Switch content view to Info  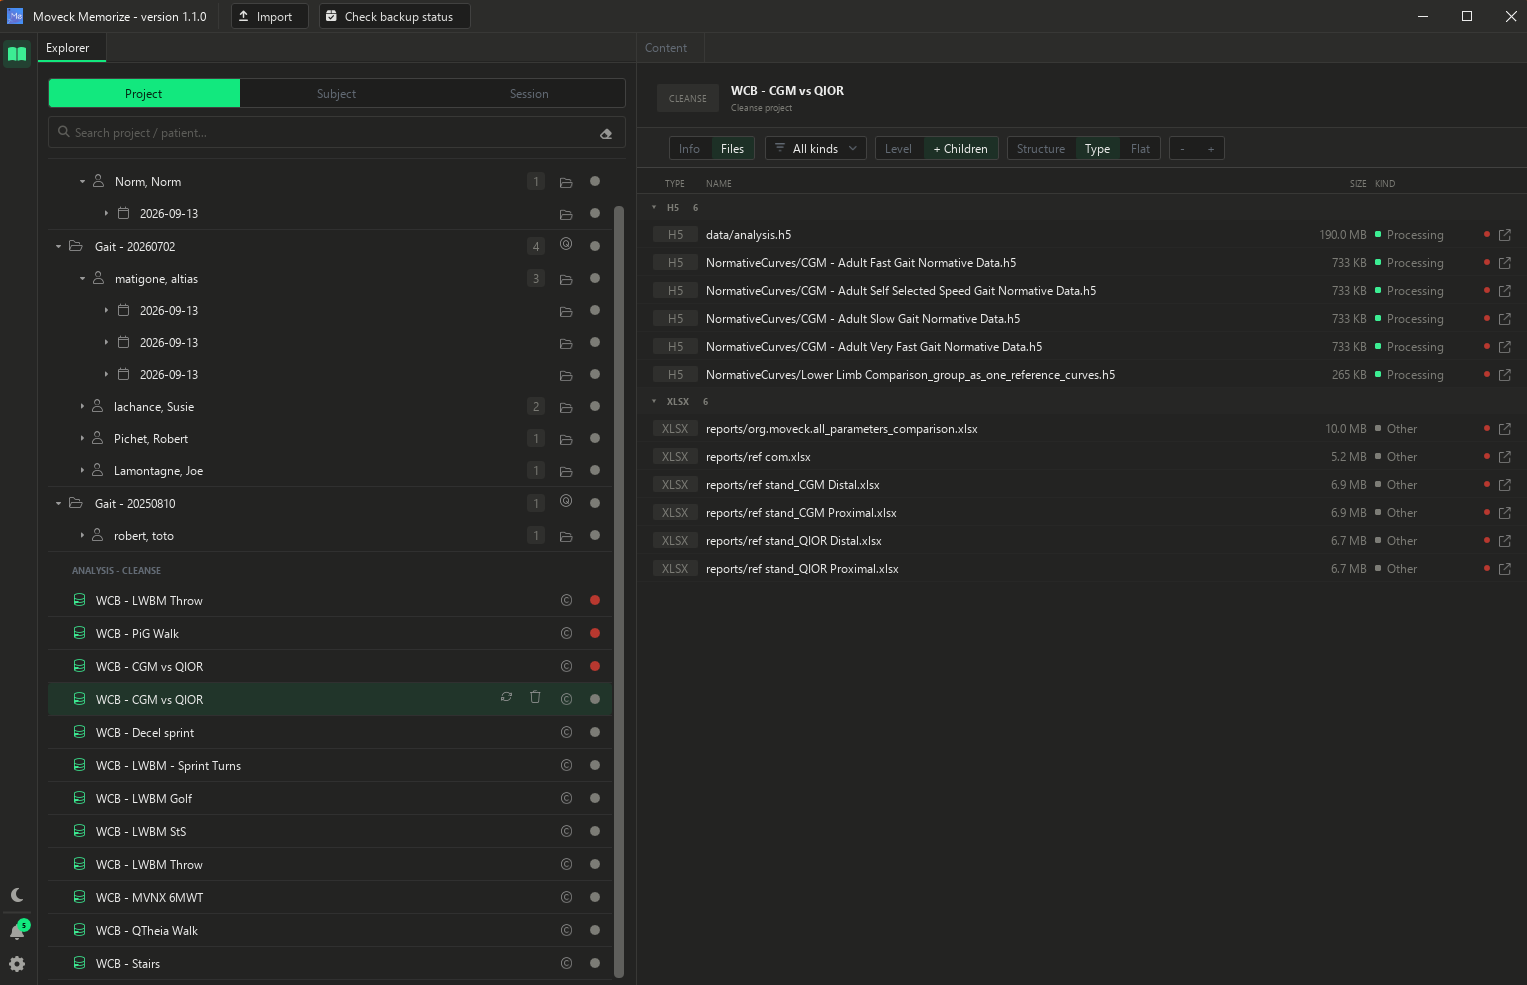tap(690, 149)
